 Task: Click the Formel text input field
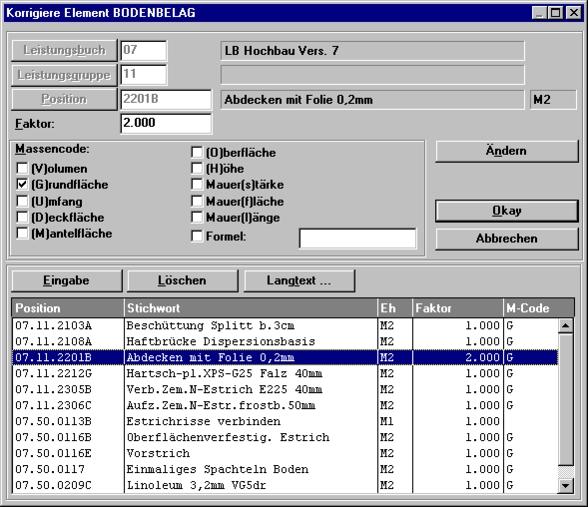click(x=357, y=238)
